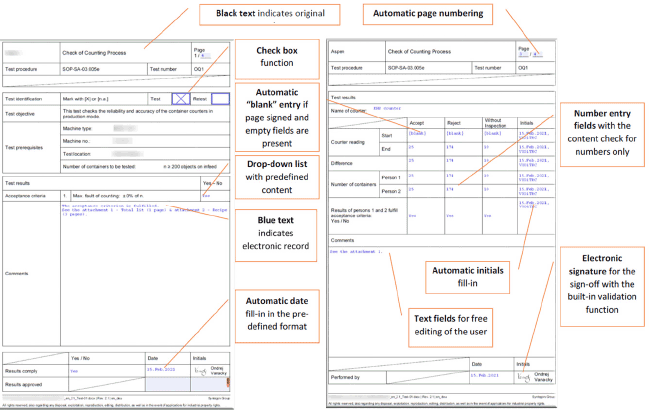Click the 'Machine no.:' label
Image resolution: width=650 pixels, height=410 pixels.
(x=76, y=141)
